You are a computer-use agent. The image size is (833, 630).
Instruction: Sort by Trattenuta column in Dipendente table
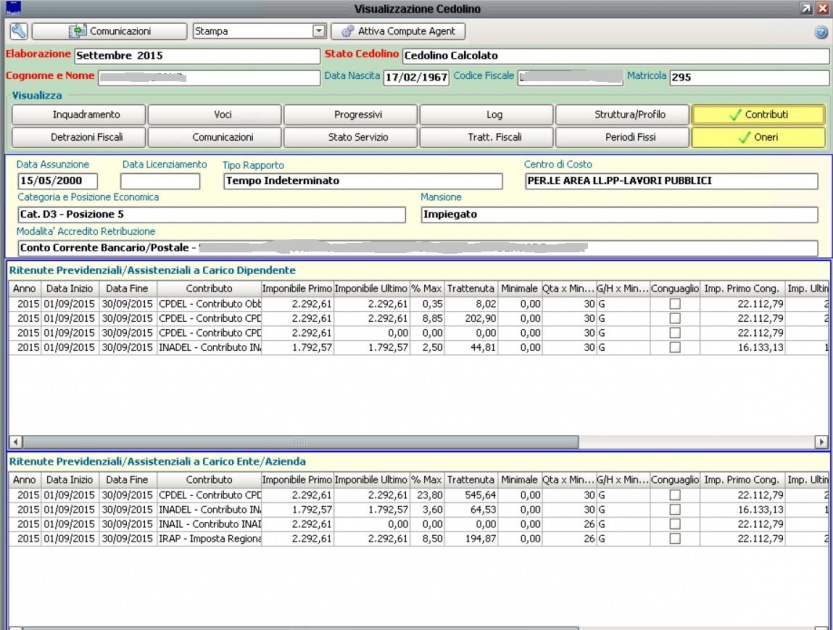coord(471,288)
